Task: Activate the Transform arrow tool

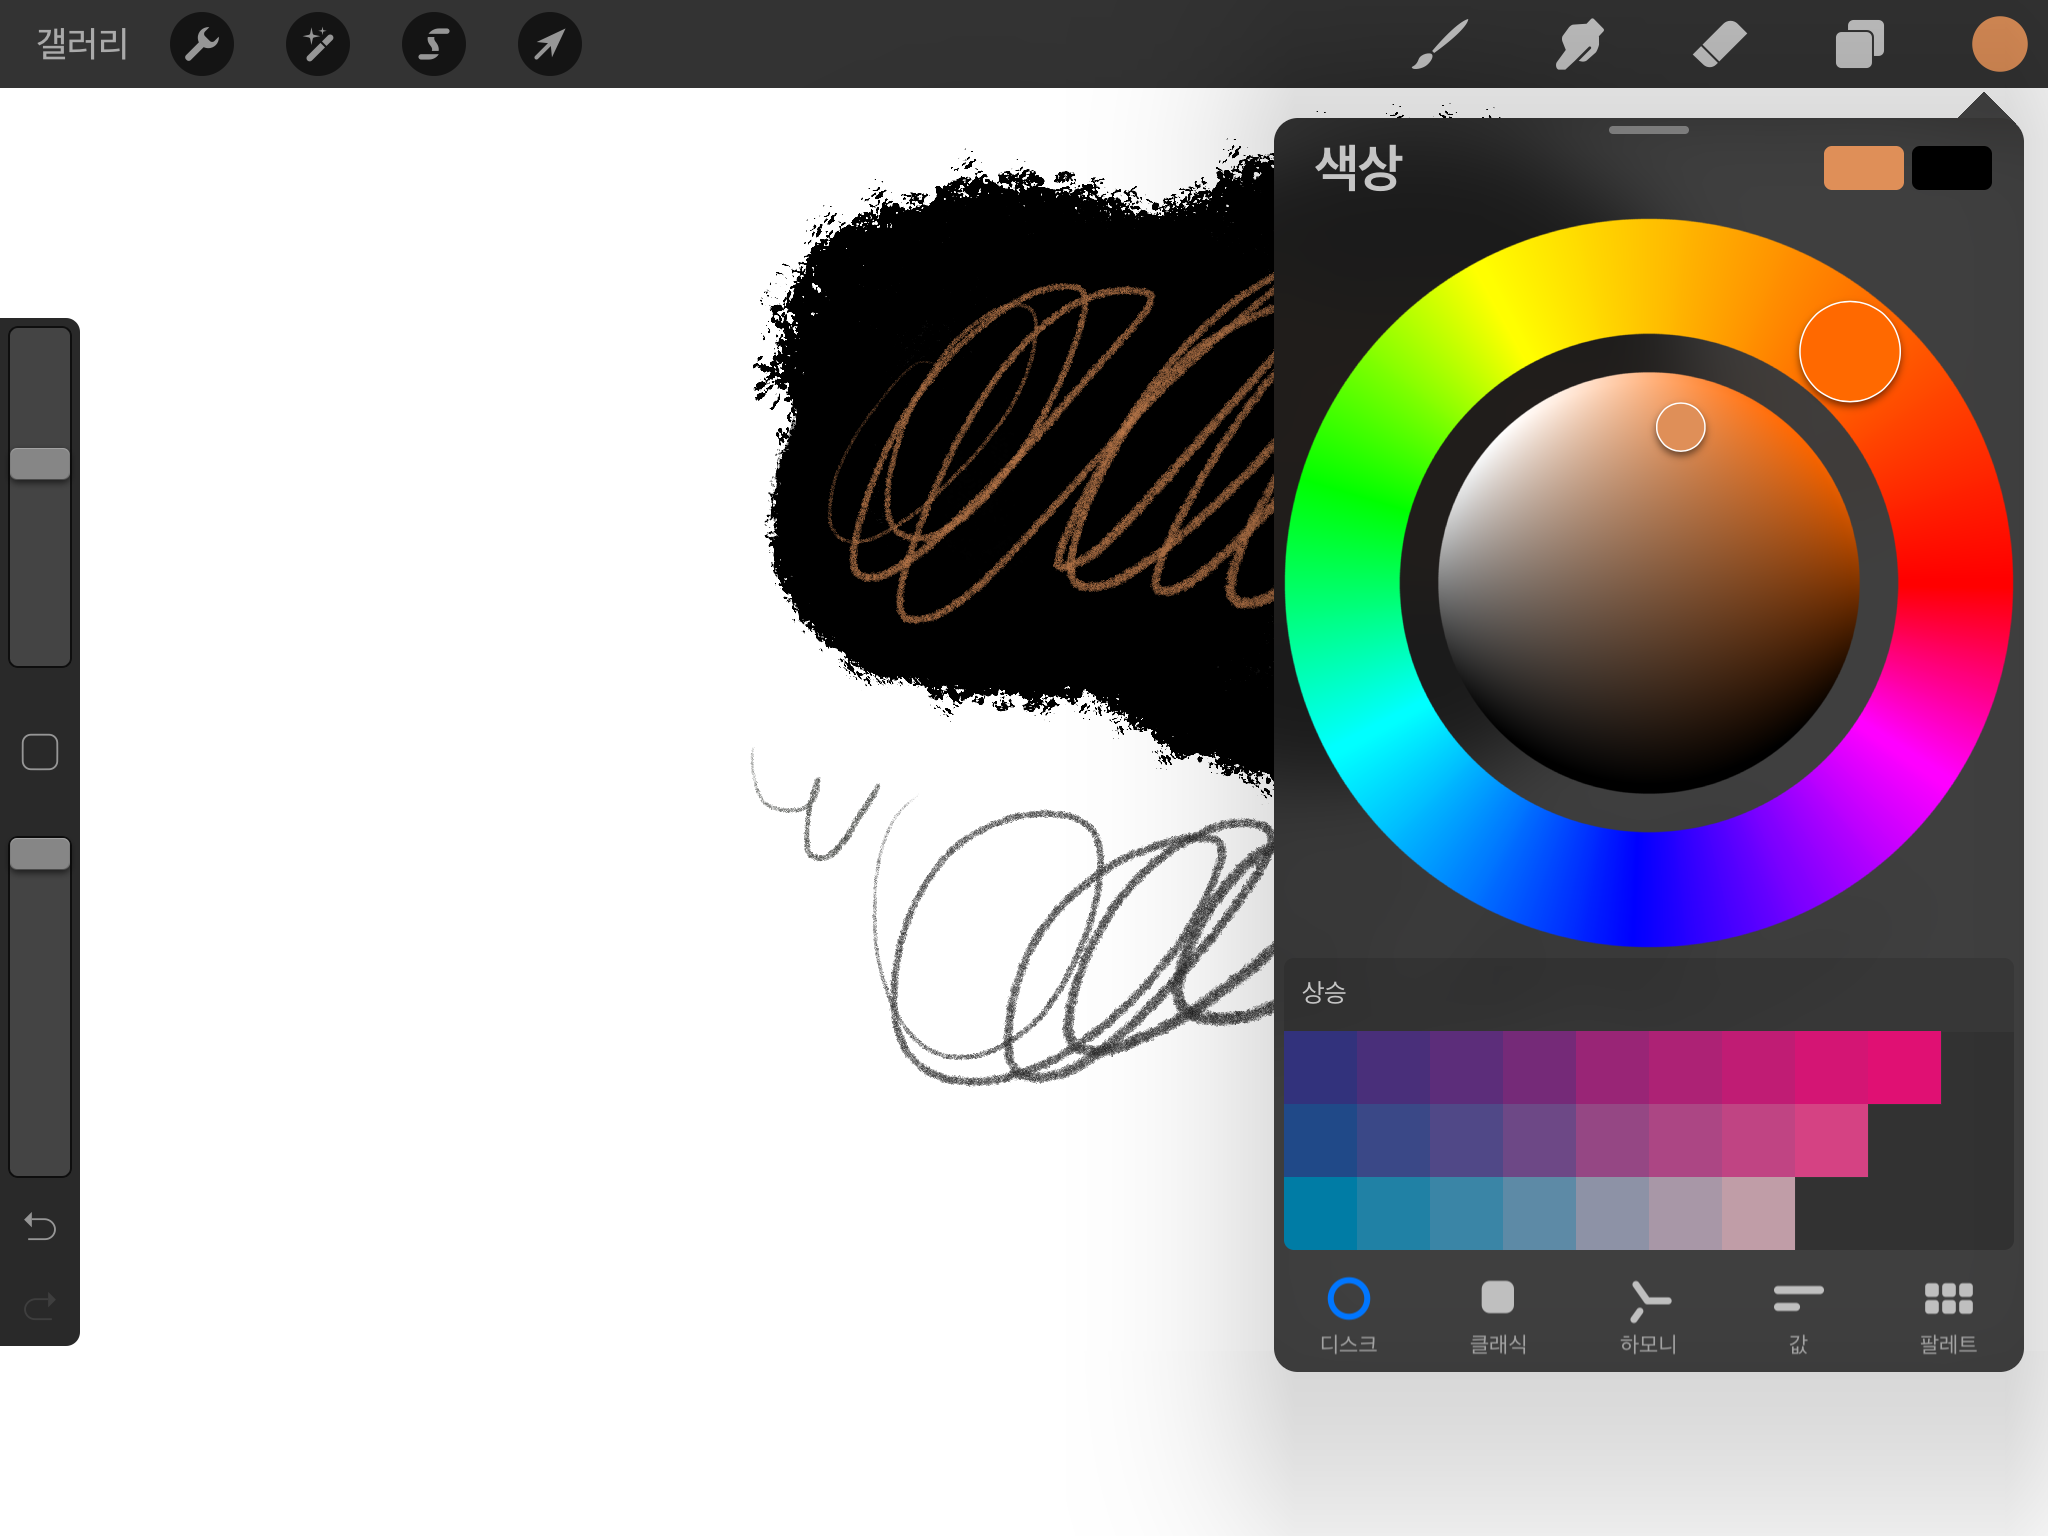Action: click(550, 44)
